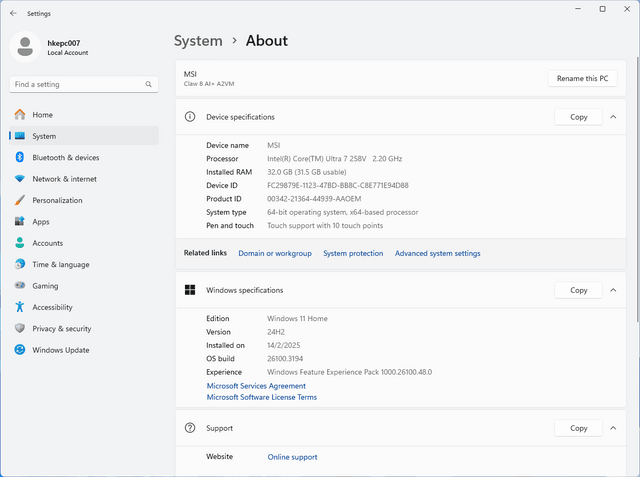640x477 pixels.
Task: Maximize the Settings window
Action: tap(602, 9)
